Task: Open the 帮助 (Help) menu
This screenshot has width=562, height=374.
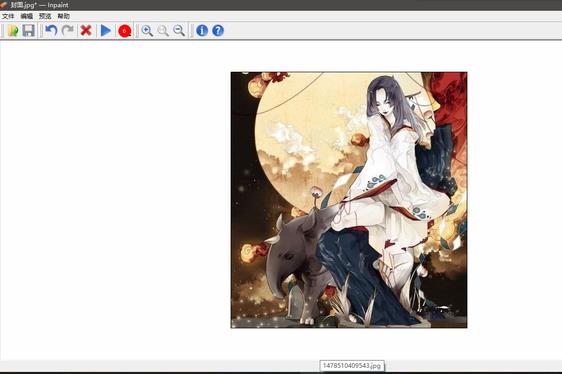Action: click(x=64, y=16)
